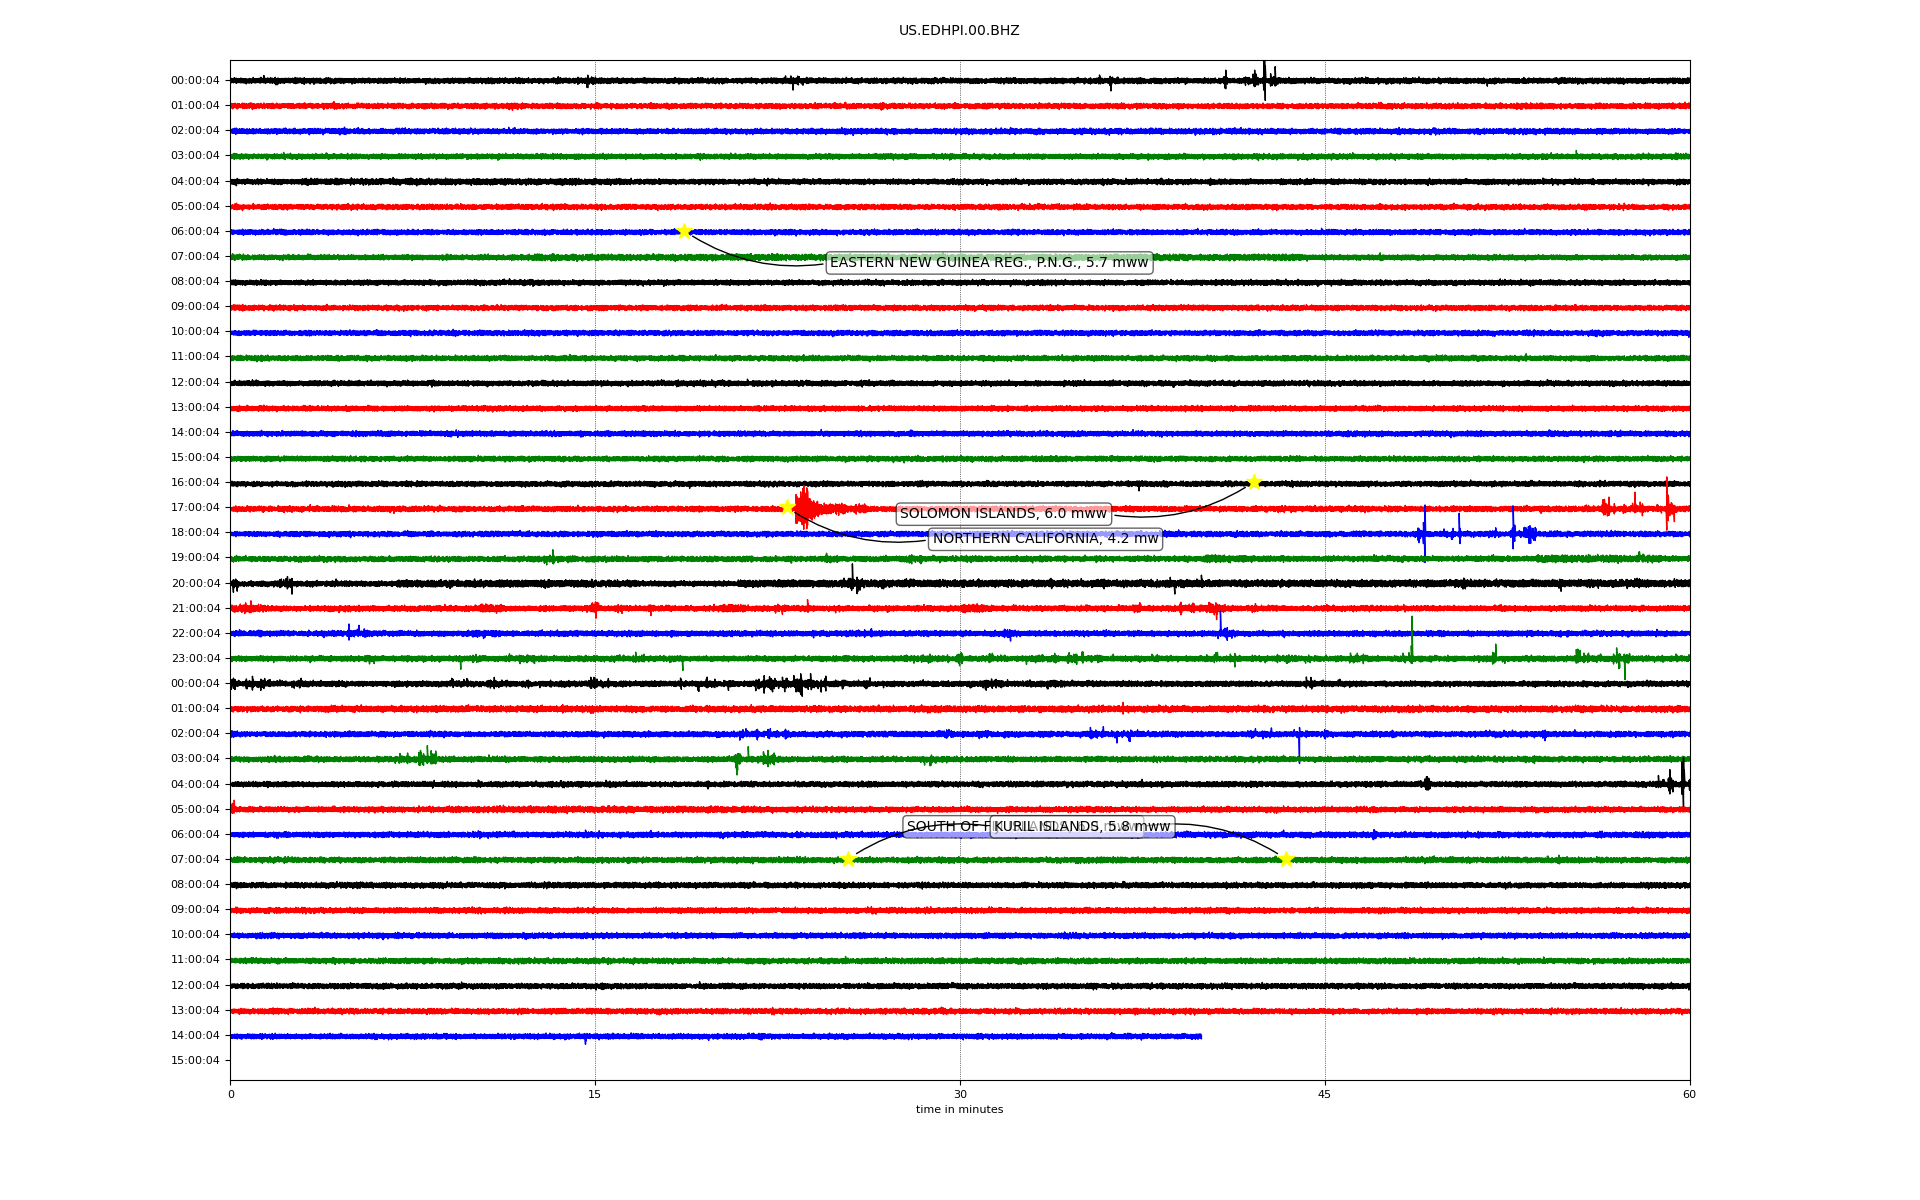Image resolution: width=1920 pixels, height=1200 pixels.
Task: Click the 15 tick on the time axis
Action: tap(595, 1094)
